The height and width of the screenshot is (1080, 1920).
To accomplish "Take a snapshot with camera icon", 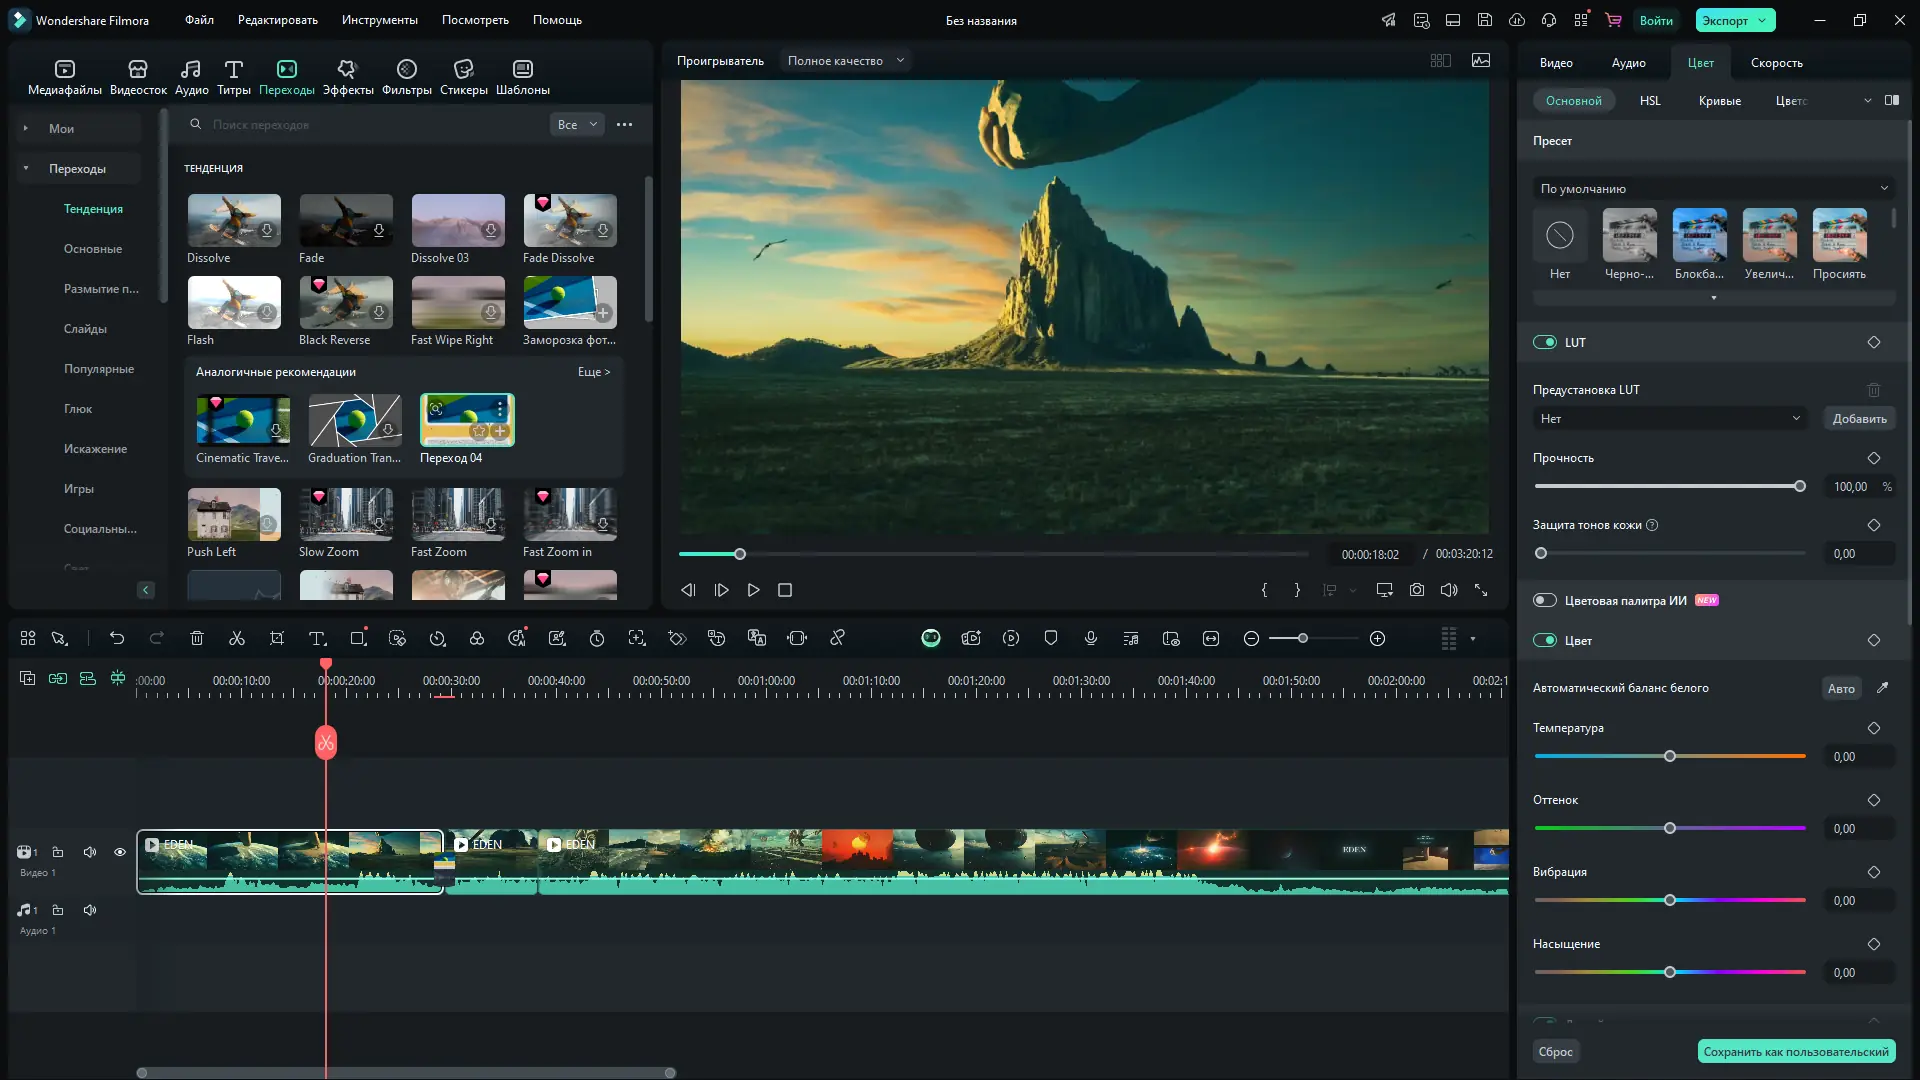I will coord(1417,590).
